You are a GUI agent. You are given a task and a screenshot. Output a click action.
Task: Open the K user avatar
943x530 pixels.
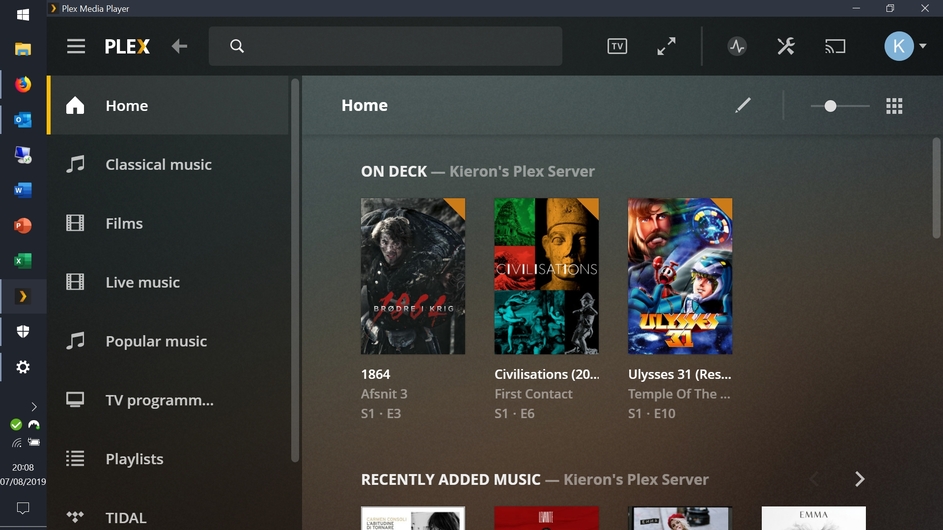898,46
